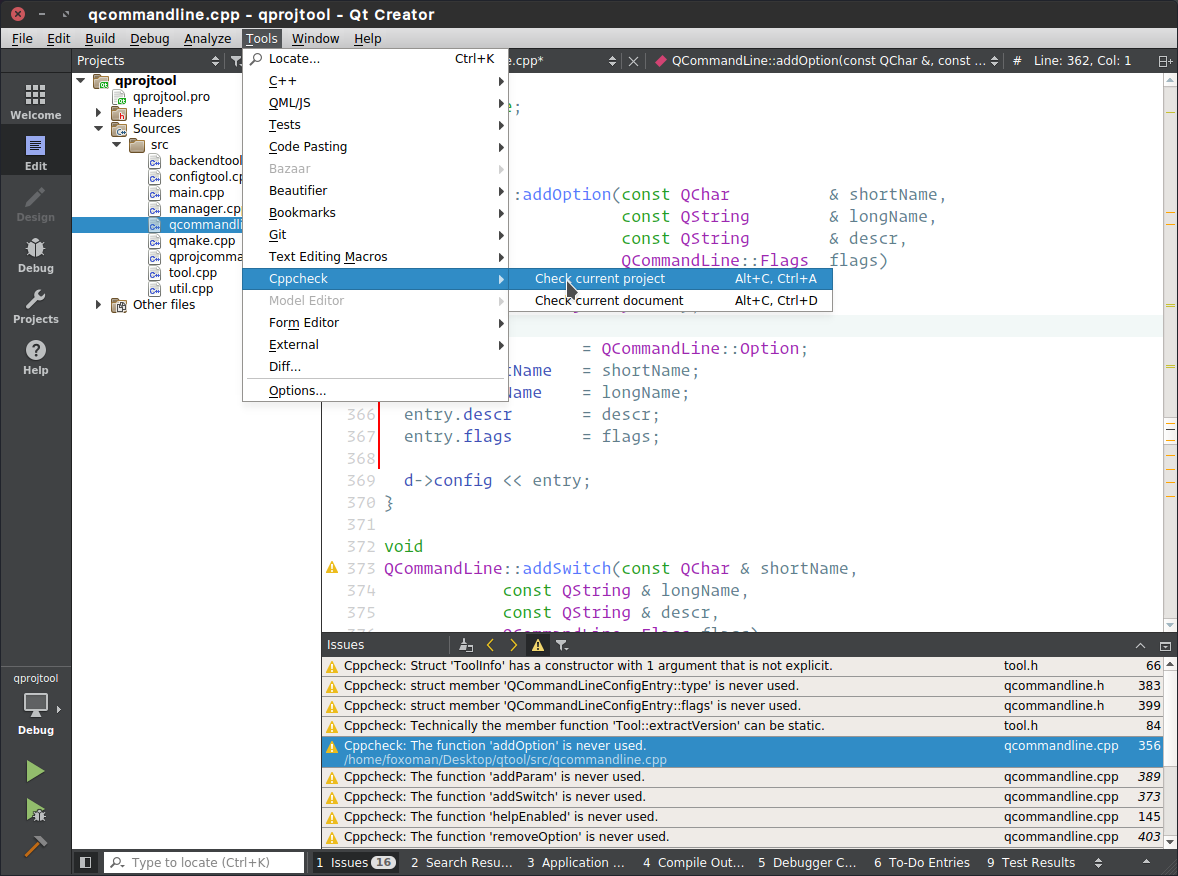1178x876 pixels.
Task: Switch to the '3 Application' output tab
Action: (575, 862)
